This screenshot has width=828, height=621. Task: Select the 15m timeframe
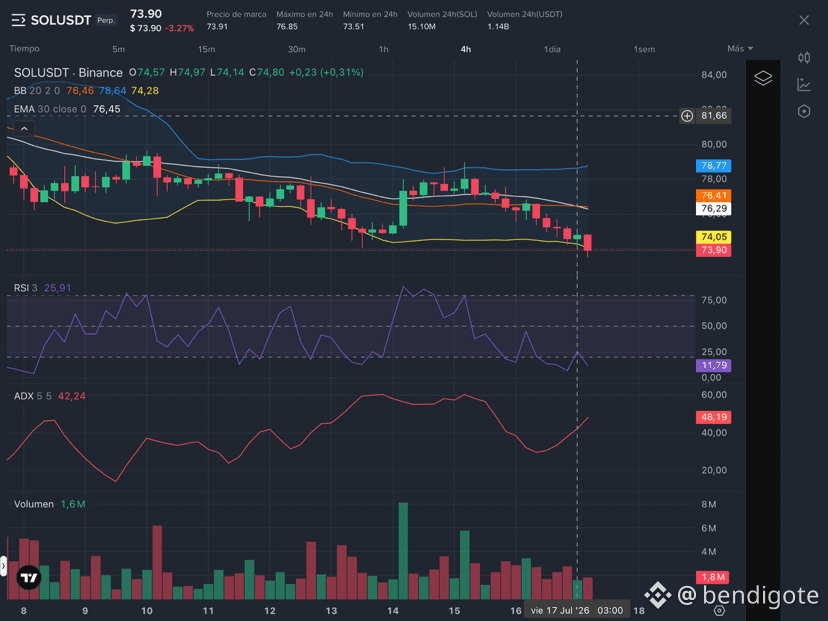pyautogui.click(x=206, y=49)
